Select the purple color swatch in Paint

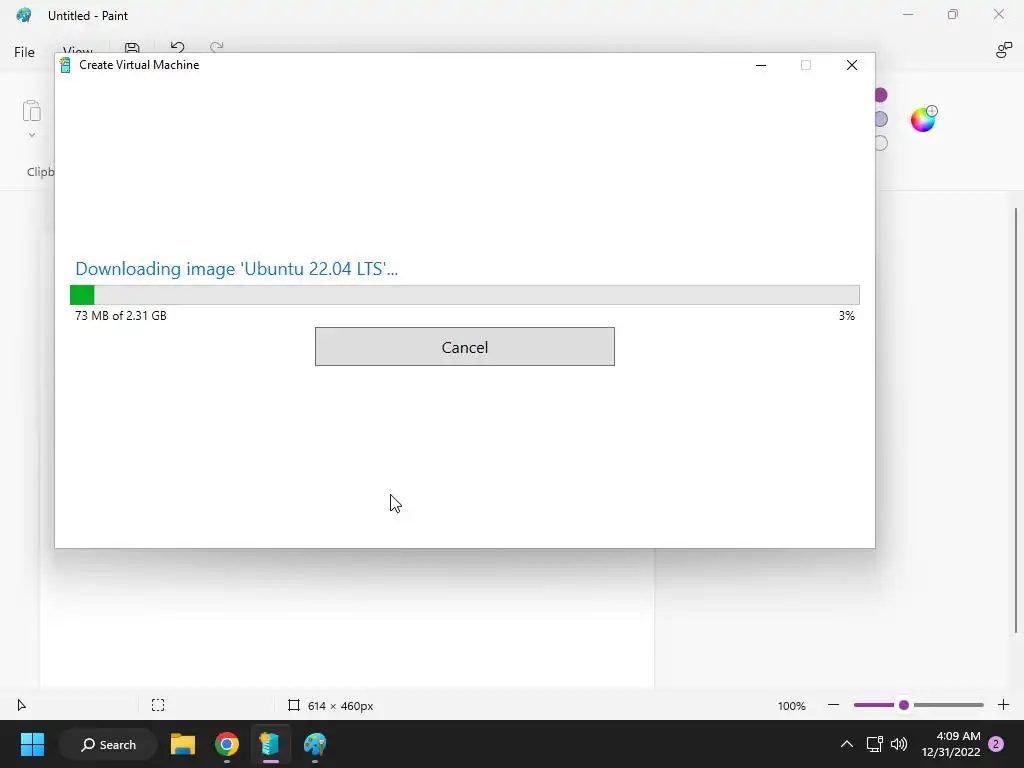(880, 95)
